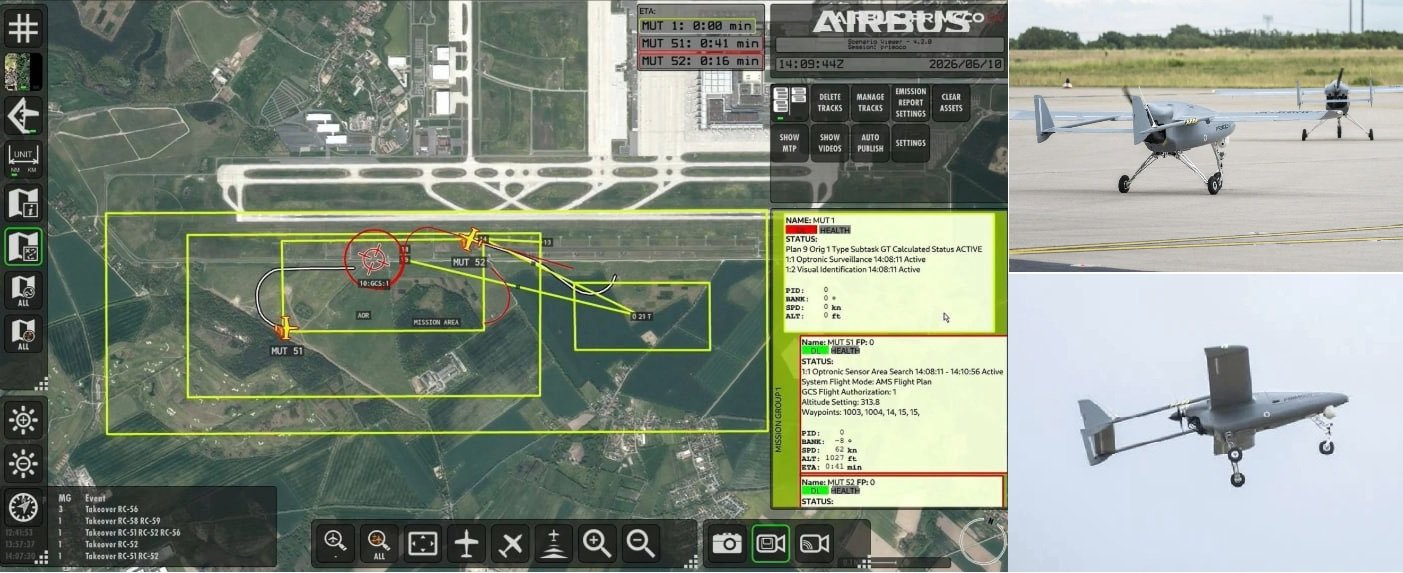Click '1:2 Visual Identification 14:08:11 Active' line
1403x573 pixels.
pos(853,269)
